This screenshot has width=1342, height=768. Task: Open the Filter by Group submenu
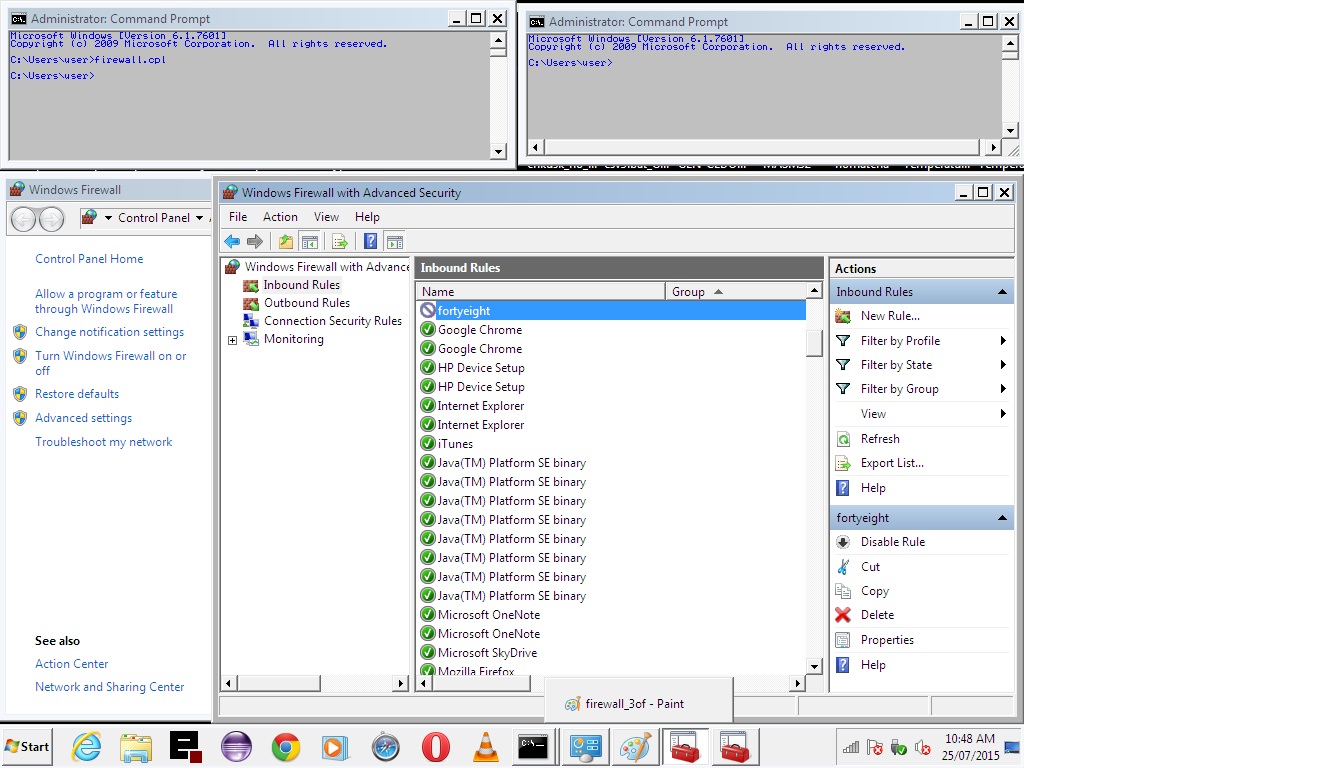coord(921,389)
